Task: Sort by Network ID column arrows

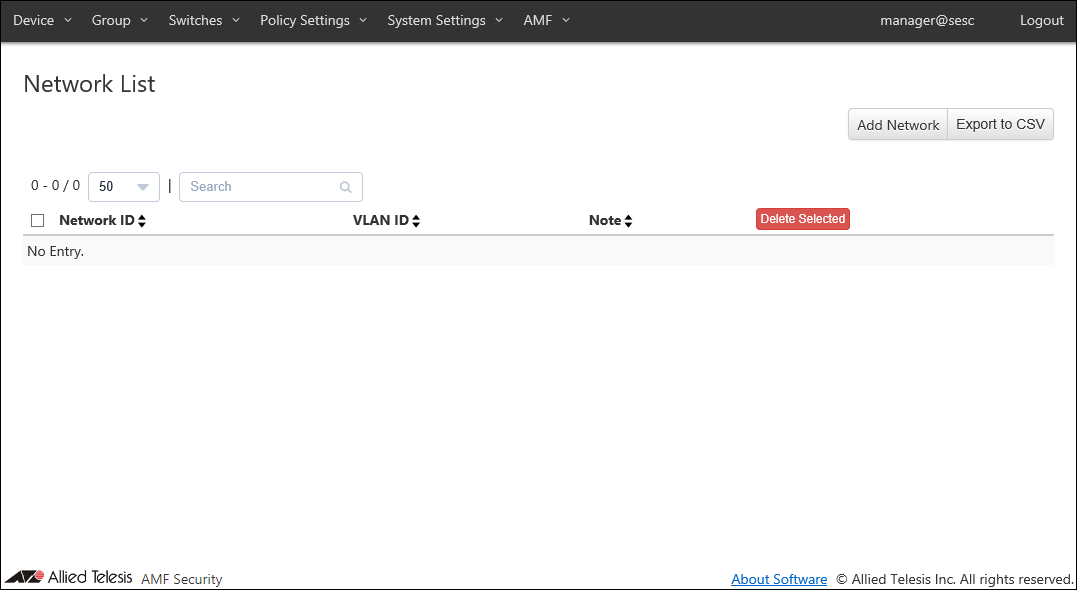Action: pyautogui.click(x=142, y=221)
